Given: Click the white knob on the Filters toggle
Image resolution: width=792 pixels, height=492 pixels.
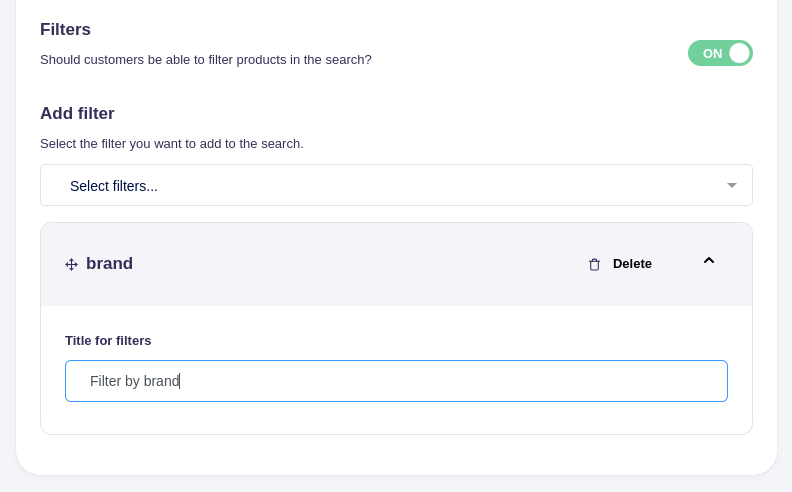Looking at the screenshot, I should click(x=739, y=53).
